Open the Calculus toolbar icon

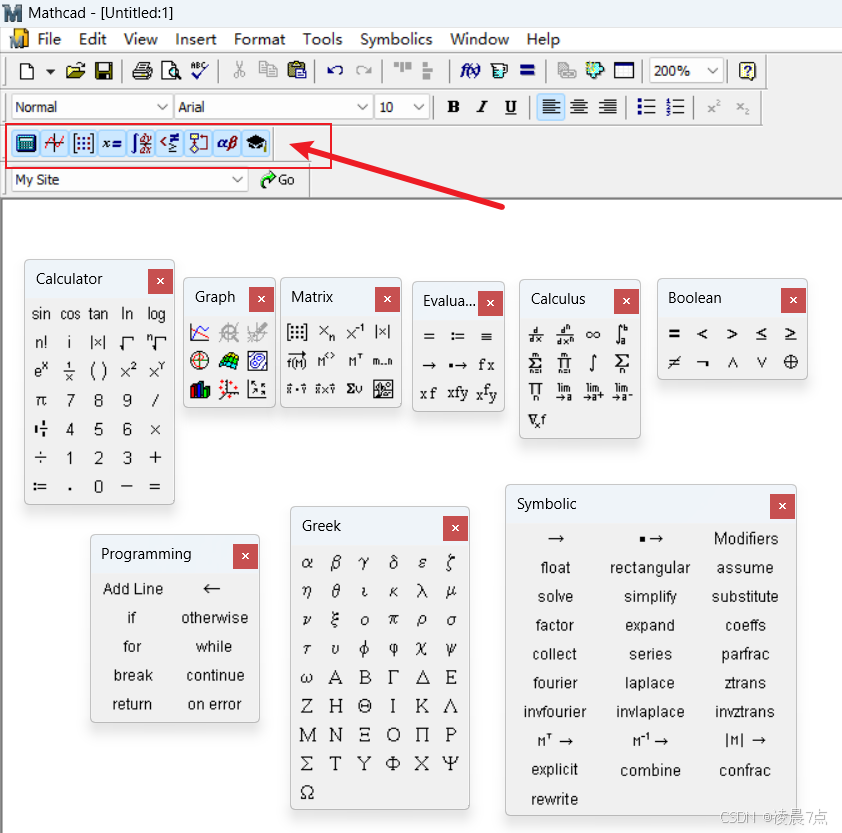pos(141,143)
